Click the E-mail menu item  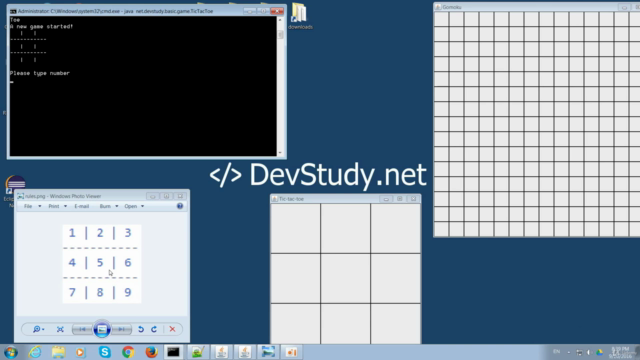(82, 206)
